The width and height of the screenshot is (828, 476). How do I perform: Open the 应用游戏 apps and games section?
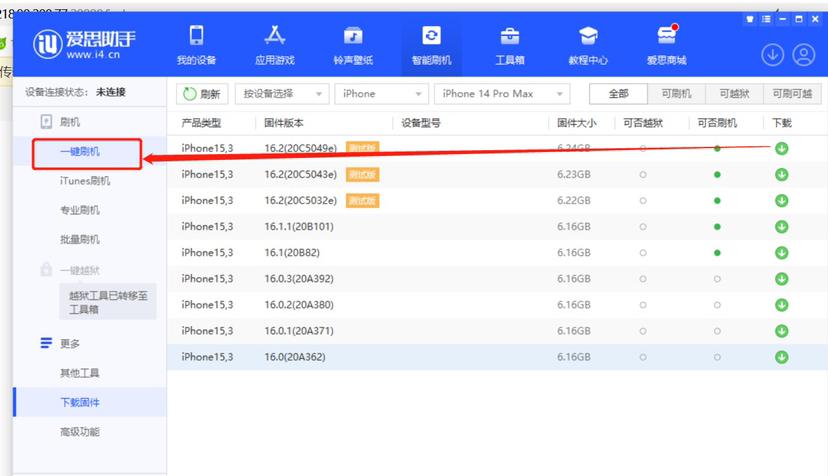point(275,45)
